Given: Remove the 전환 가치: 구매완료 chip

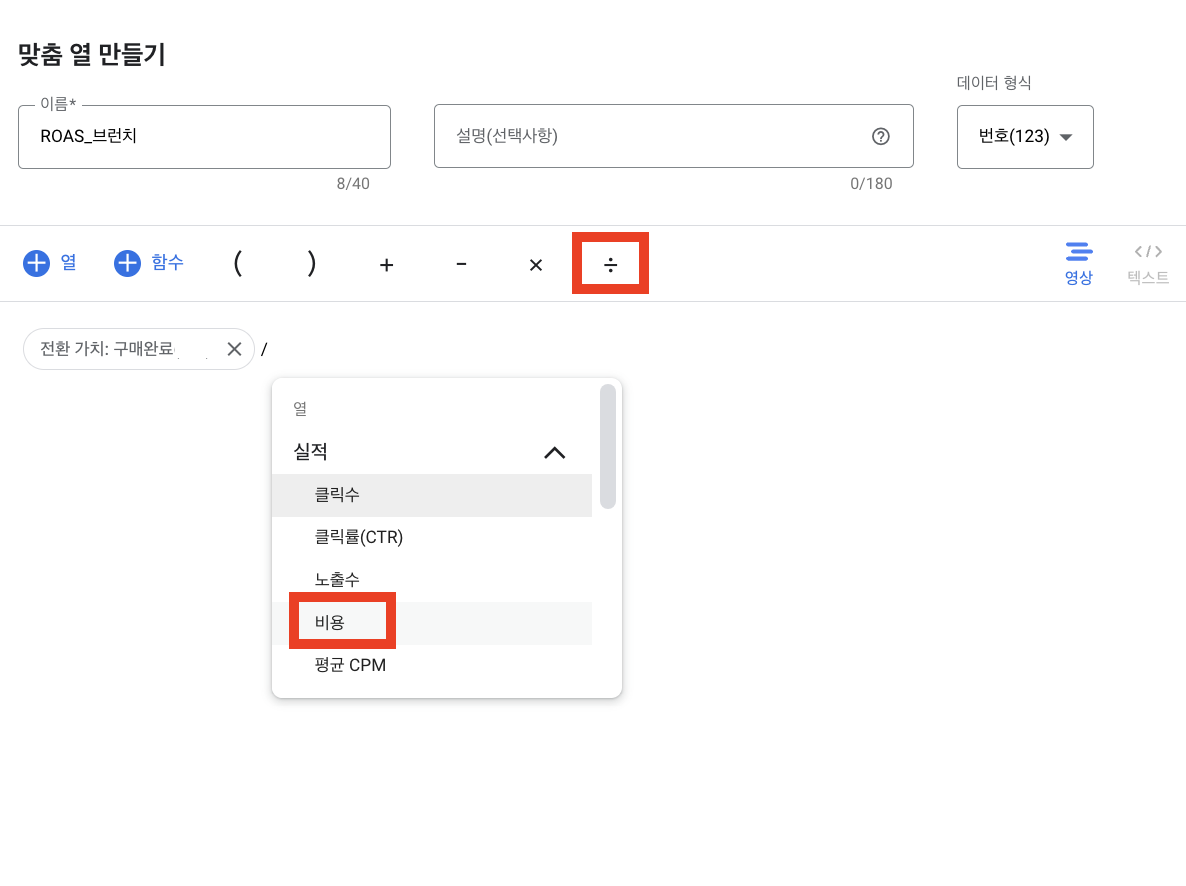Looking at the screenshot, I should (x=234, y=349).
